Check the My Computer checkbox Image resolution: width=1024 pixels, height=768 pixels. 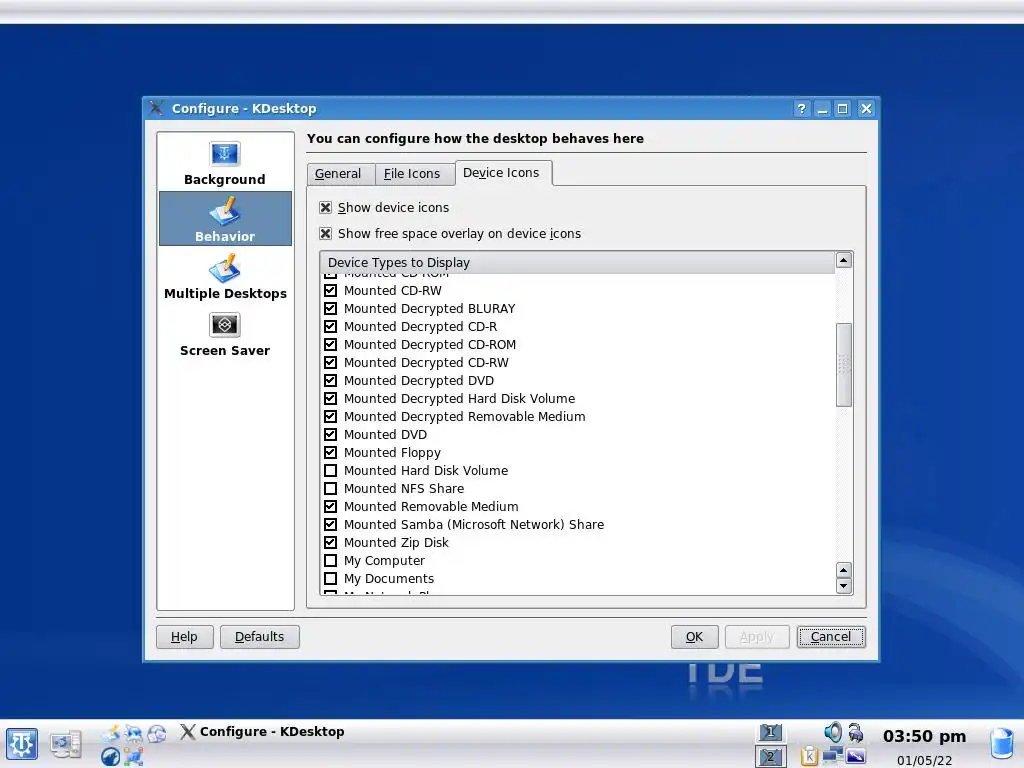(x=330, y=560)
